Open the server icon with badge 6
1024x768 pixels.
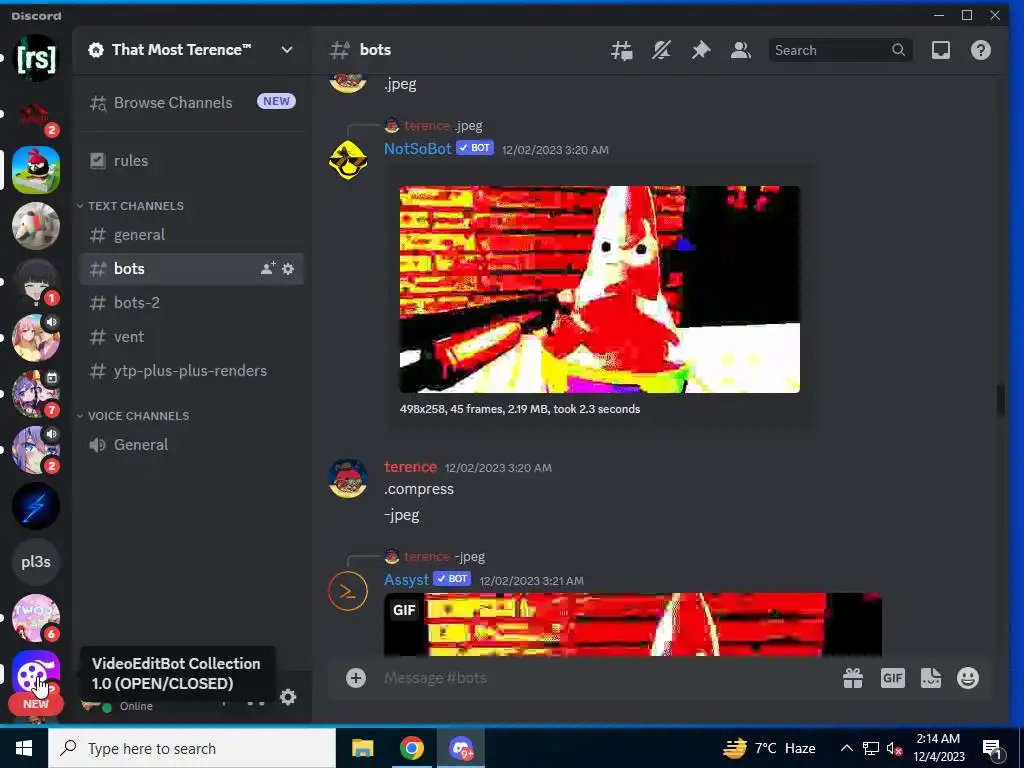[36, 618]
